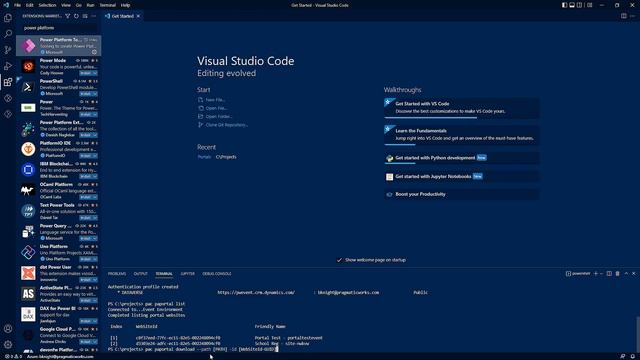This screenshot has width=640, height=360.
Task: Open Boost your Productivity walkthrough
Action: tap(461, 194)
